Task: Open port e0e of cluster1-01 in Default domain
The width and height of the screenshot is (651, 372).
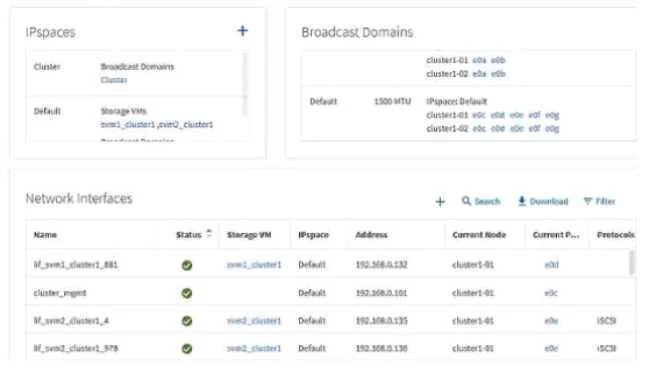Action: click(516, 115)
